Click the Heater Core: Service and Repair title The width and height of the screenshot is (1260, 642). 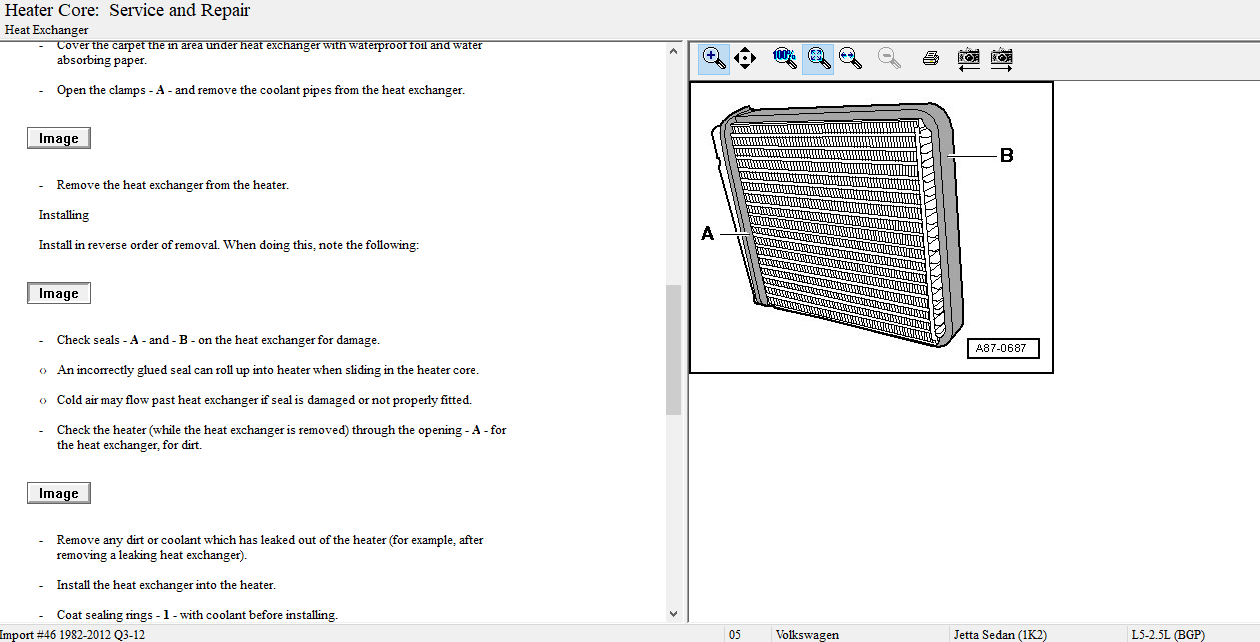pyautogui.click(x=128, y=11)
